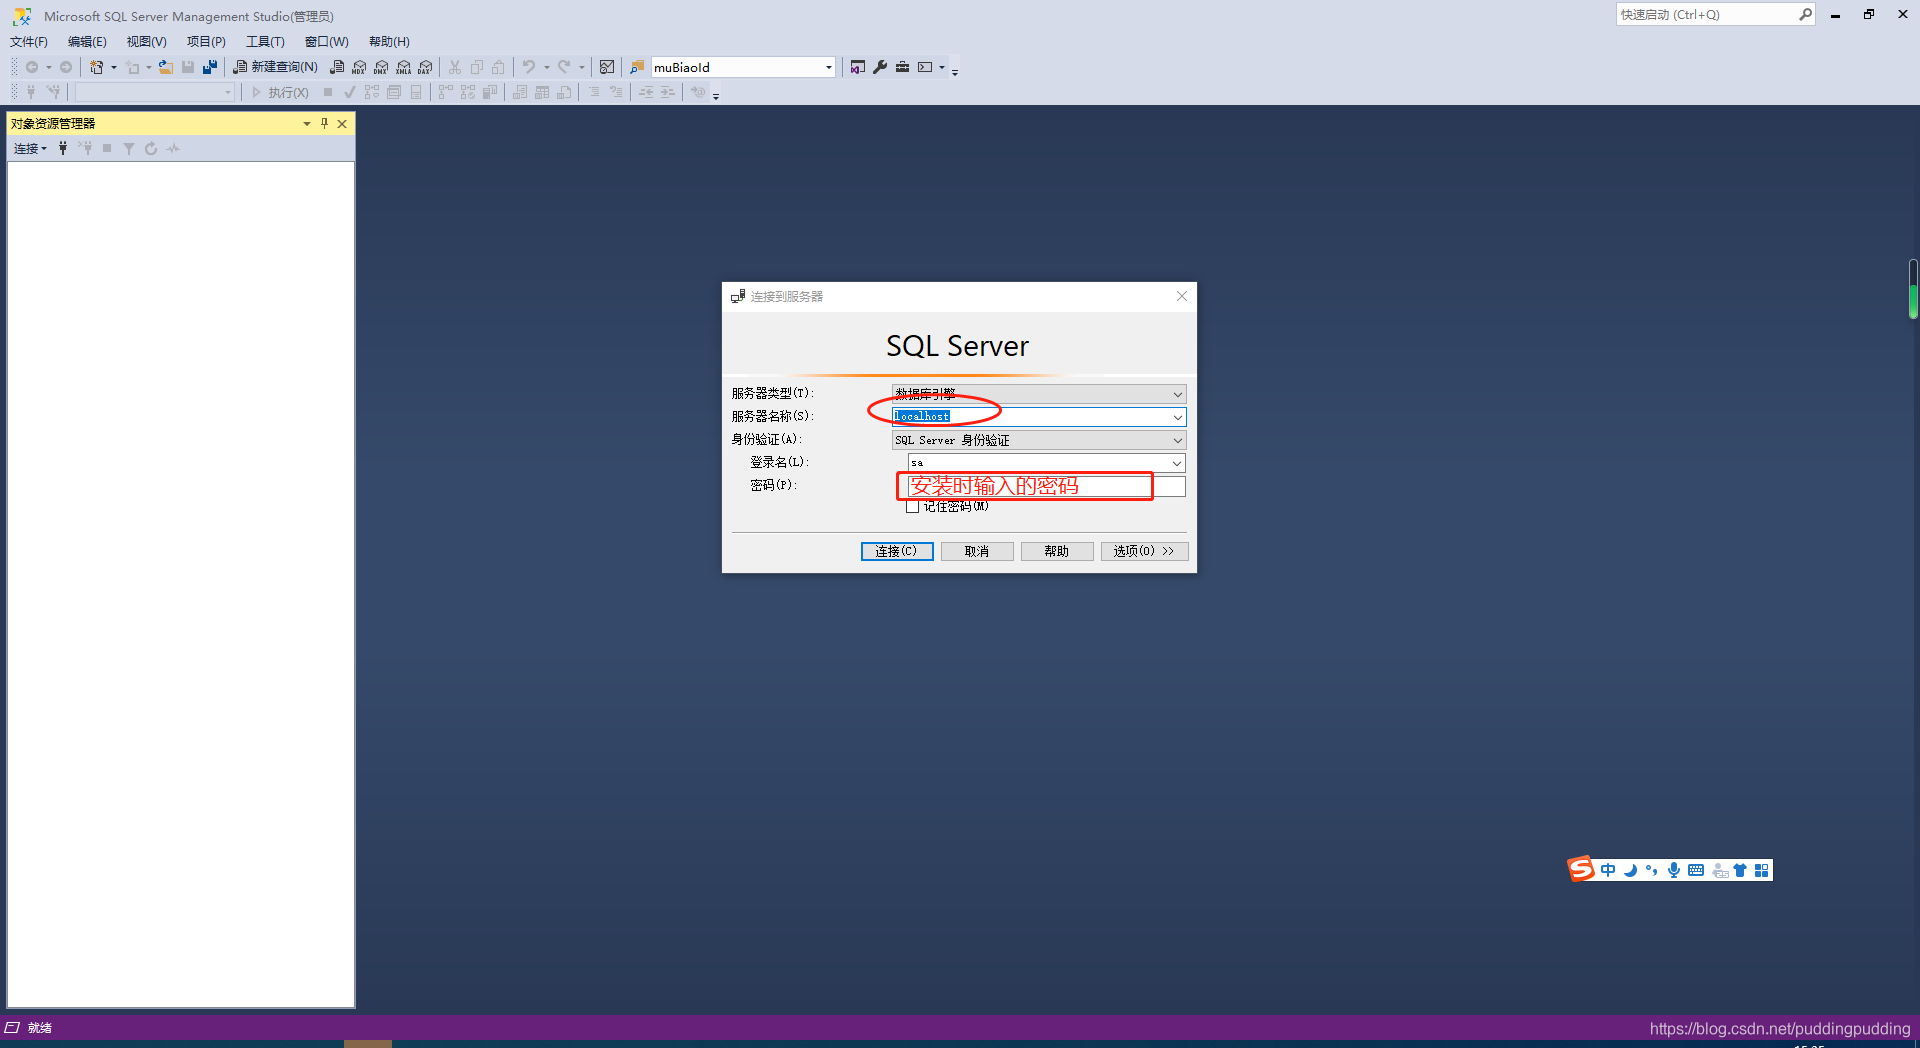Open the 视图(V) menu
This screenshot has height=1048, width=1920.
pos(146,41)
